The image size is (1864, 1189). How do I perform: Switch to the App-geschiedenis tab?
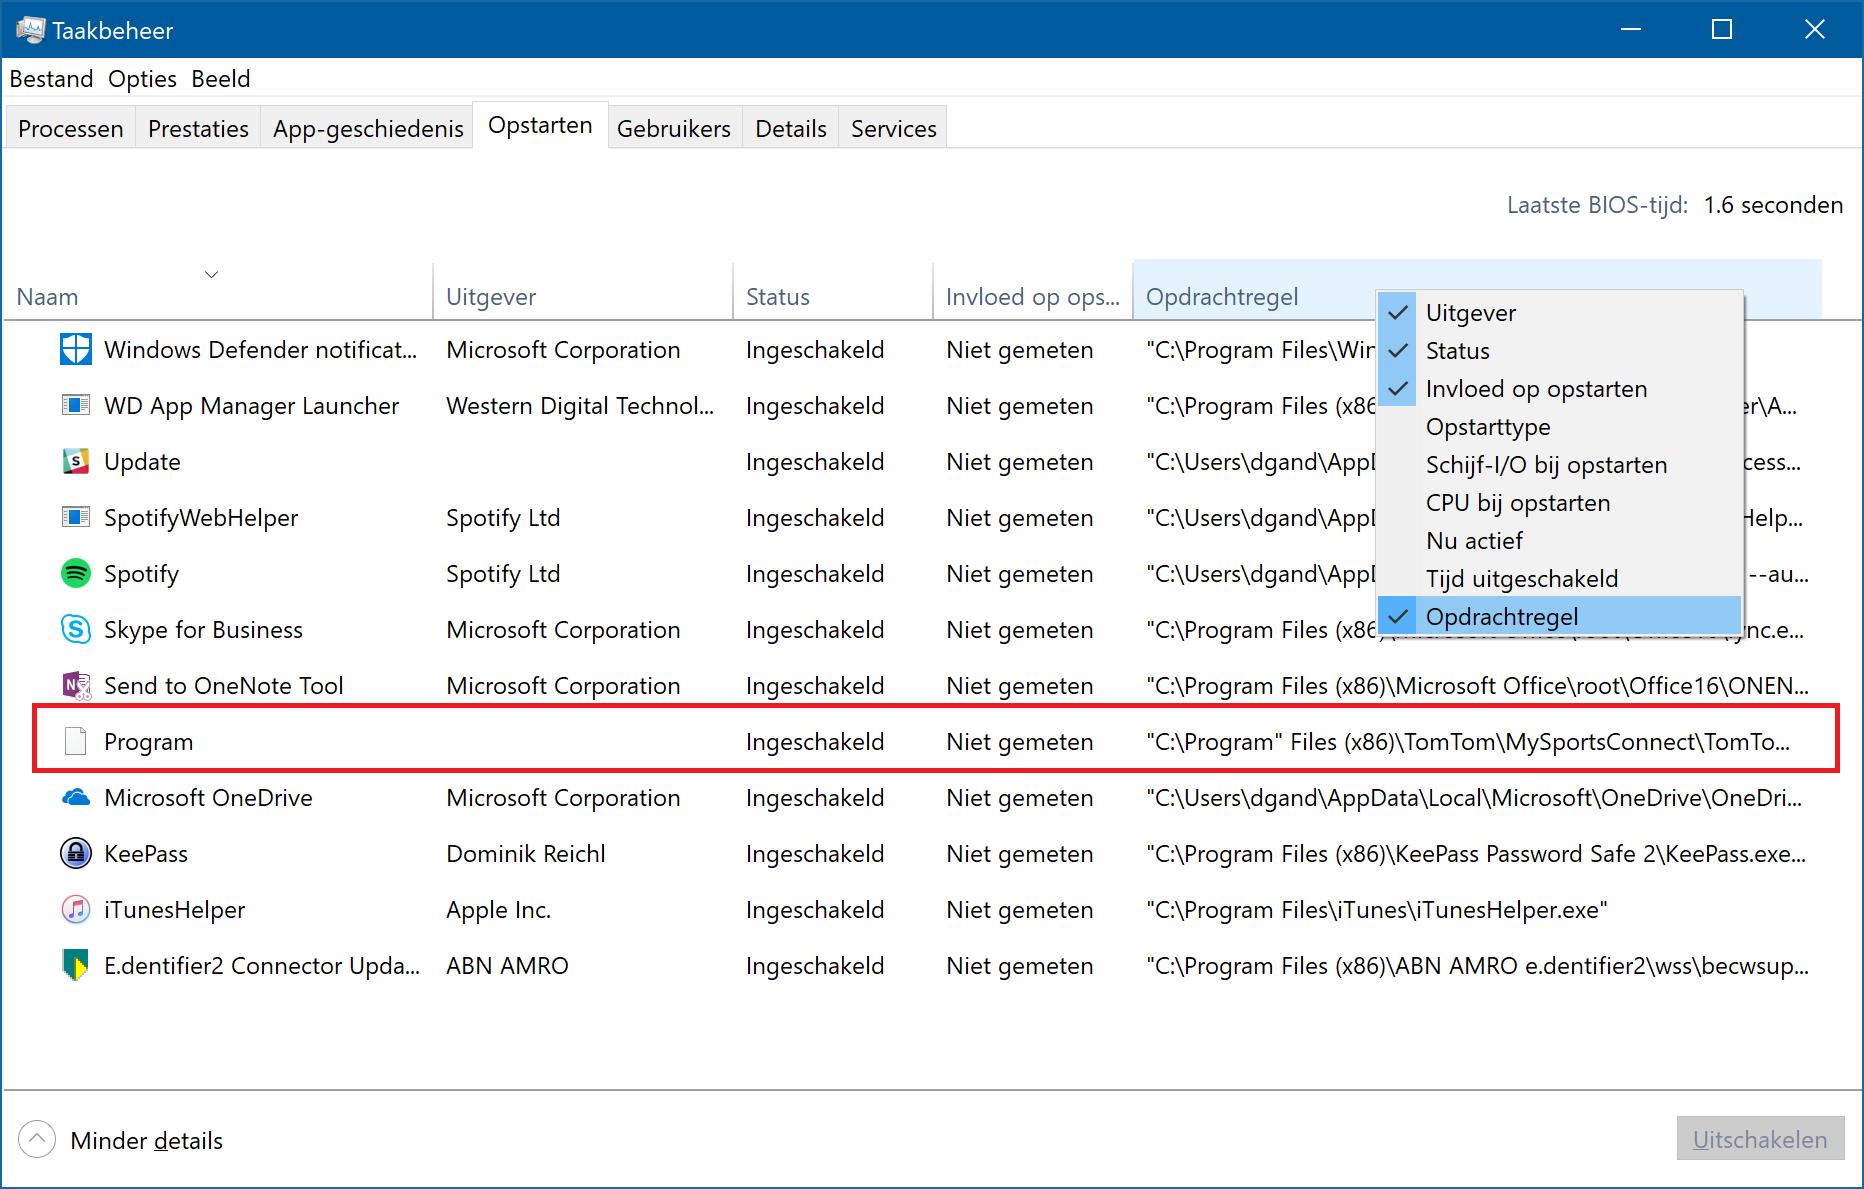click(368, 128)
